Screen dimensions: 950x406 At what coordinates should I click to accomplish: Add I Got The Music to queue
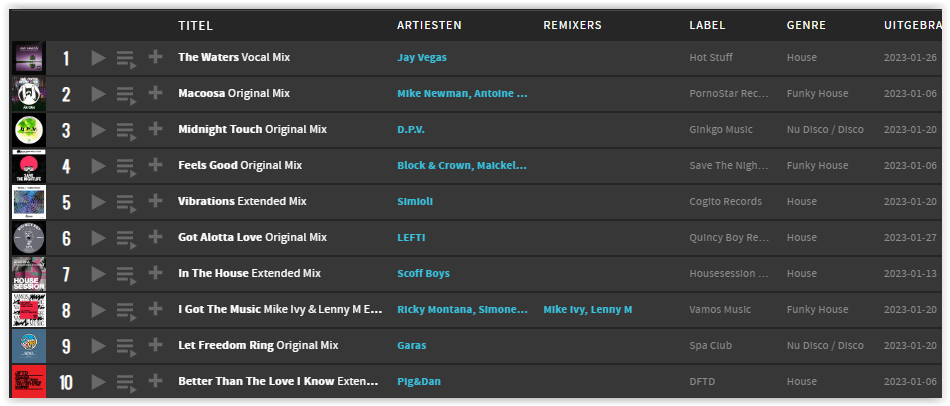tap(126, 311)
